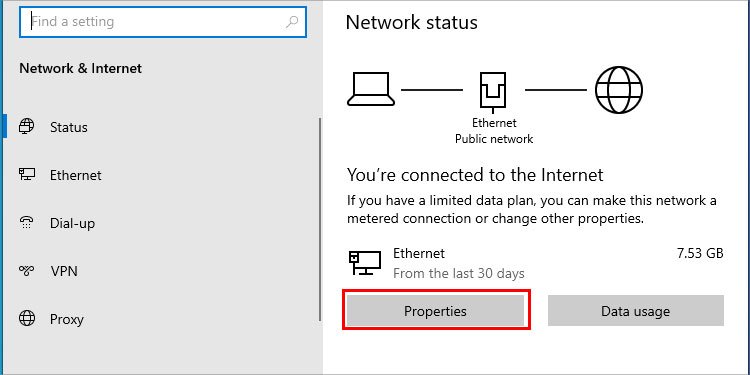Click the 7.53 GB usage value
This screenshot has height=375, width=750.
[x=700, y=253]
